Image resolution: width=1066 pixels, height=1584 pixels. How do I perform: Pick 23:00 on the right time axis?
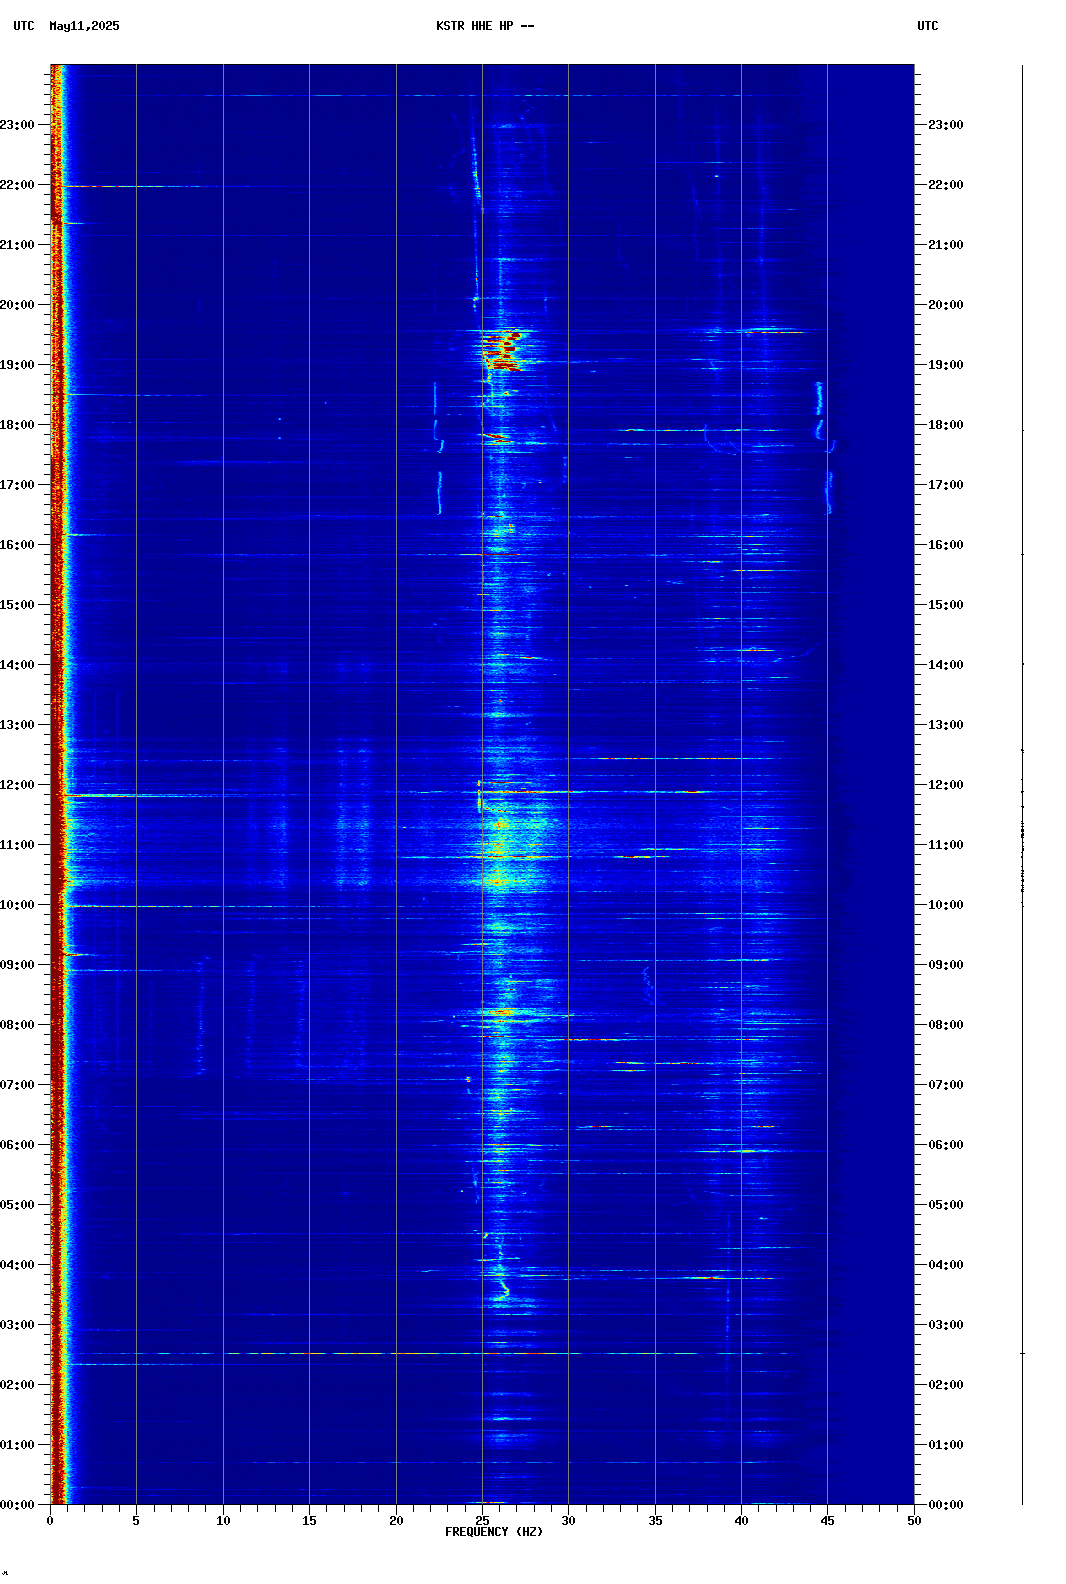coord(946,125)
